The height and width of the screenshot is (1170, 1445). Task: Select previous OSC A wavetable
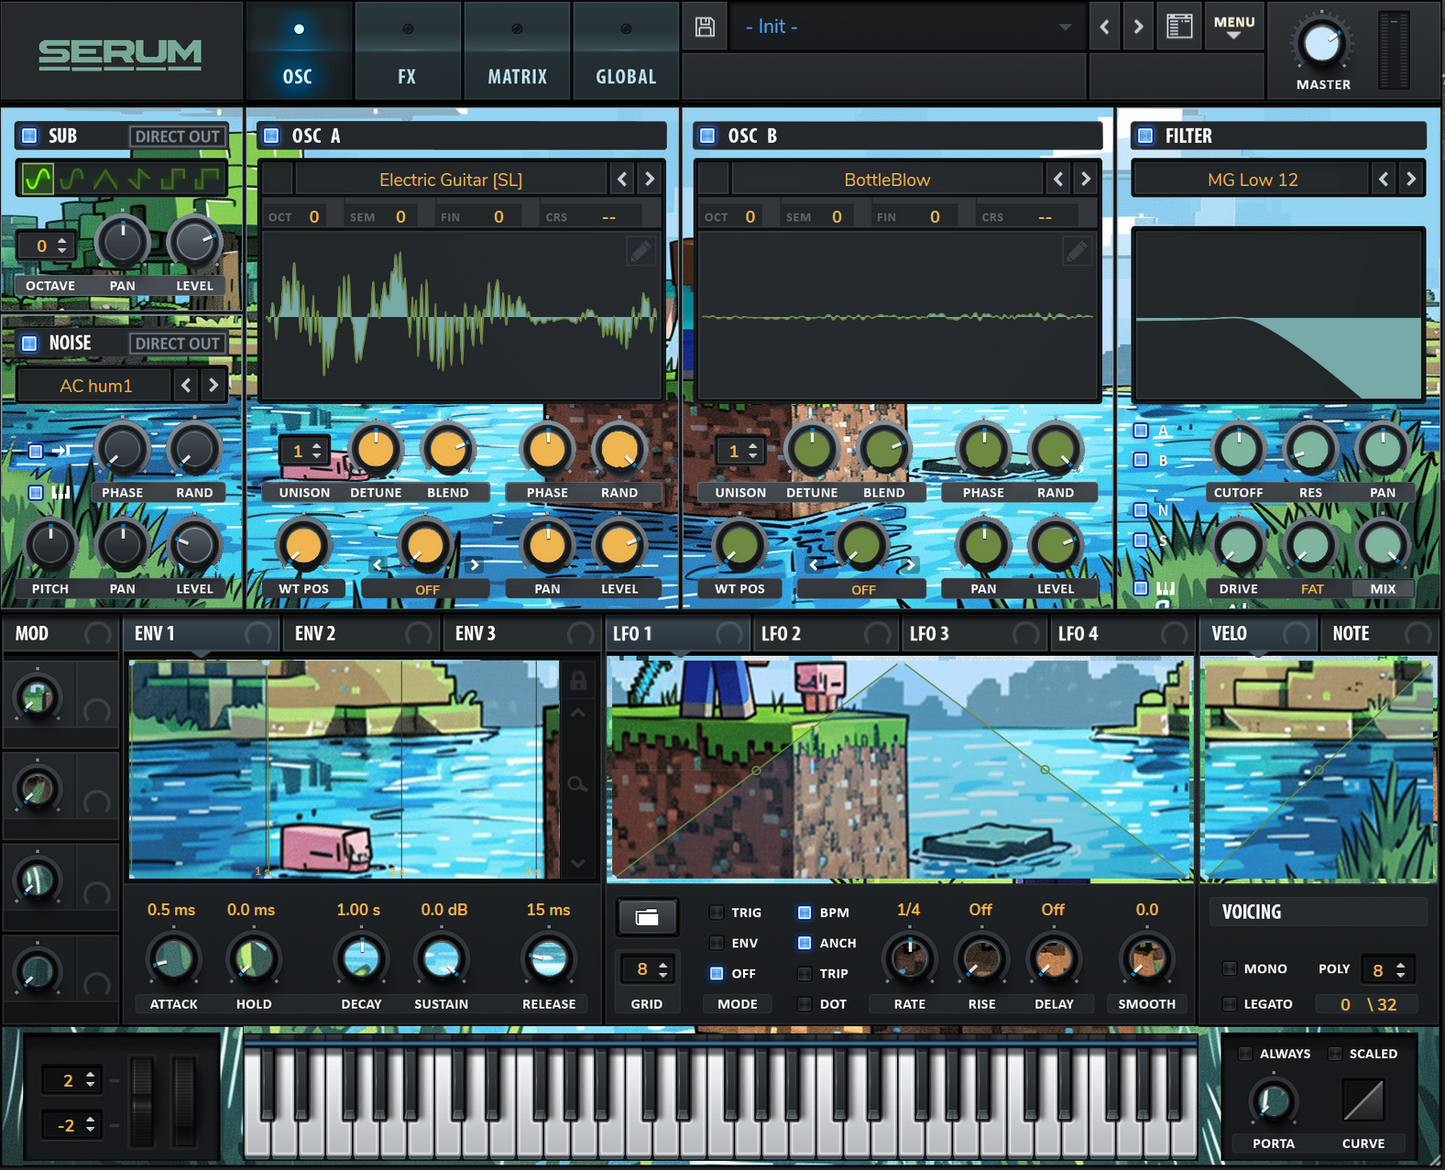622,179
